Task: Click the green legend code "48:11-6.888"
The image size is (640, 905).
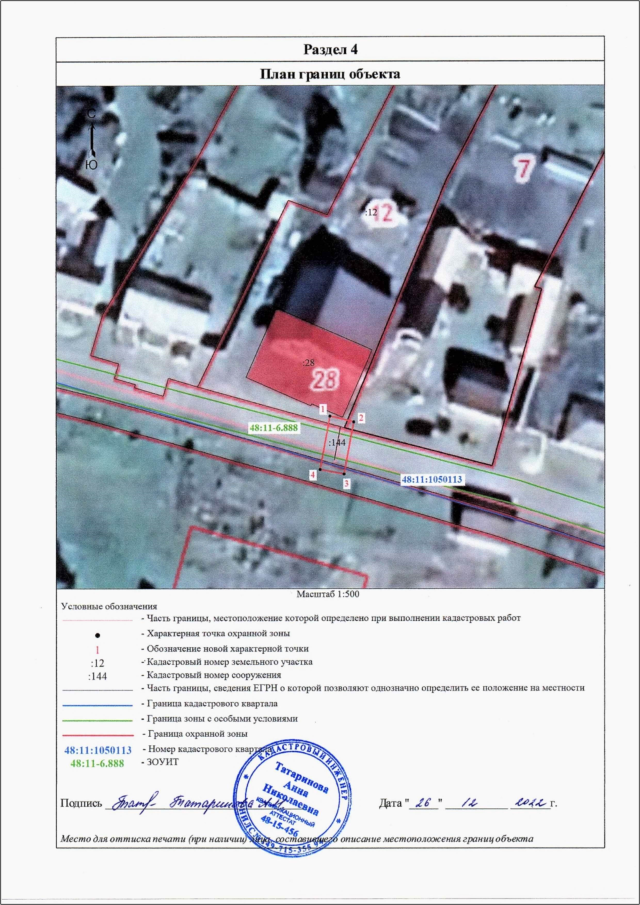Action: point(98,763)
